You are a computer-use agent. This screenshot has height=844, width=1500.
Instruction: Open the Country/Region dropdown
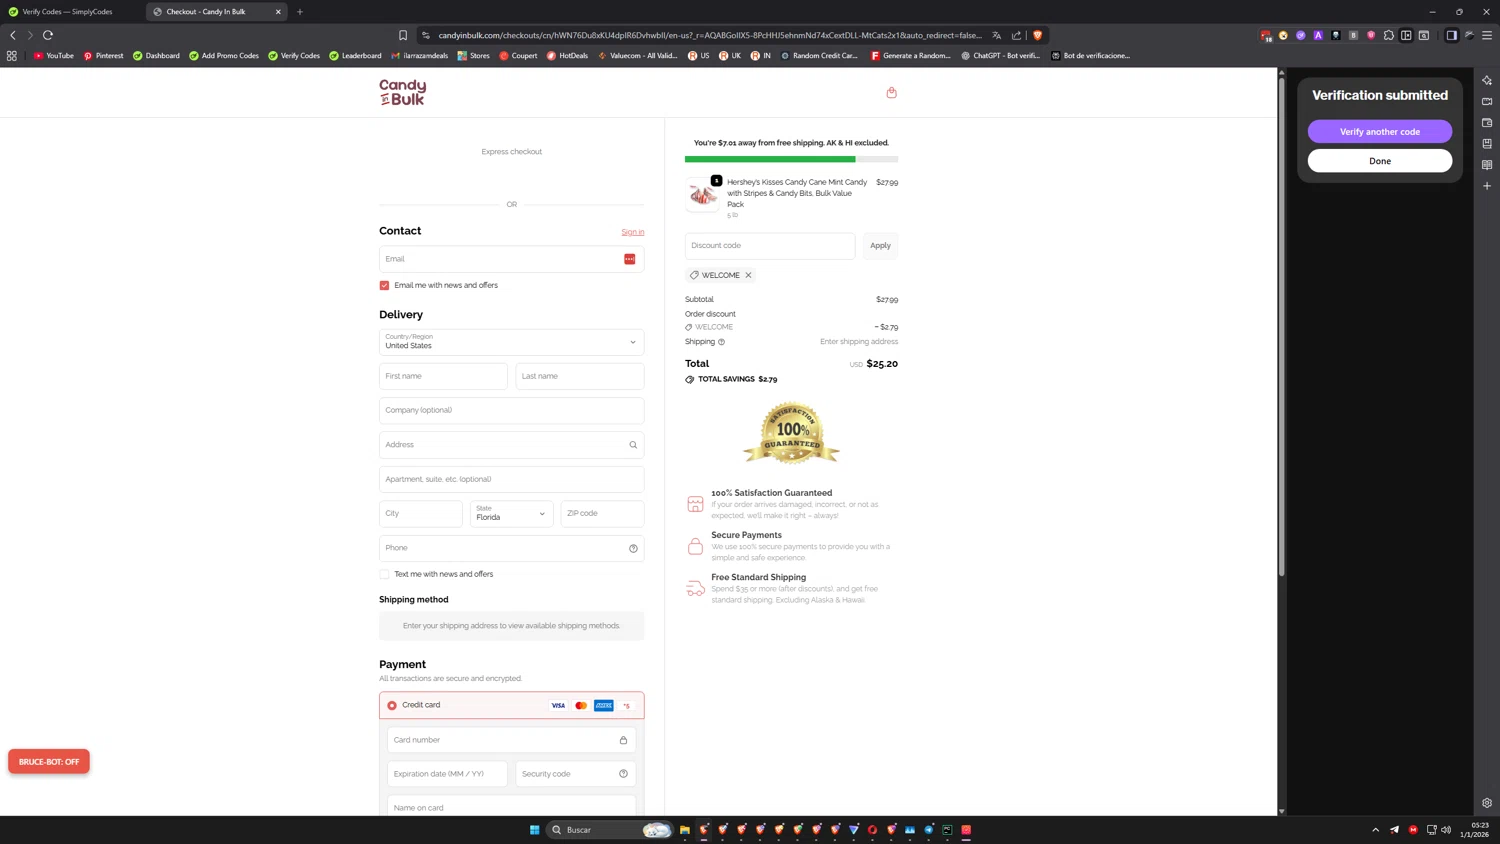[x=511, y=342]
